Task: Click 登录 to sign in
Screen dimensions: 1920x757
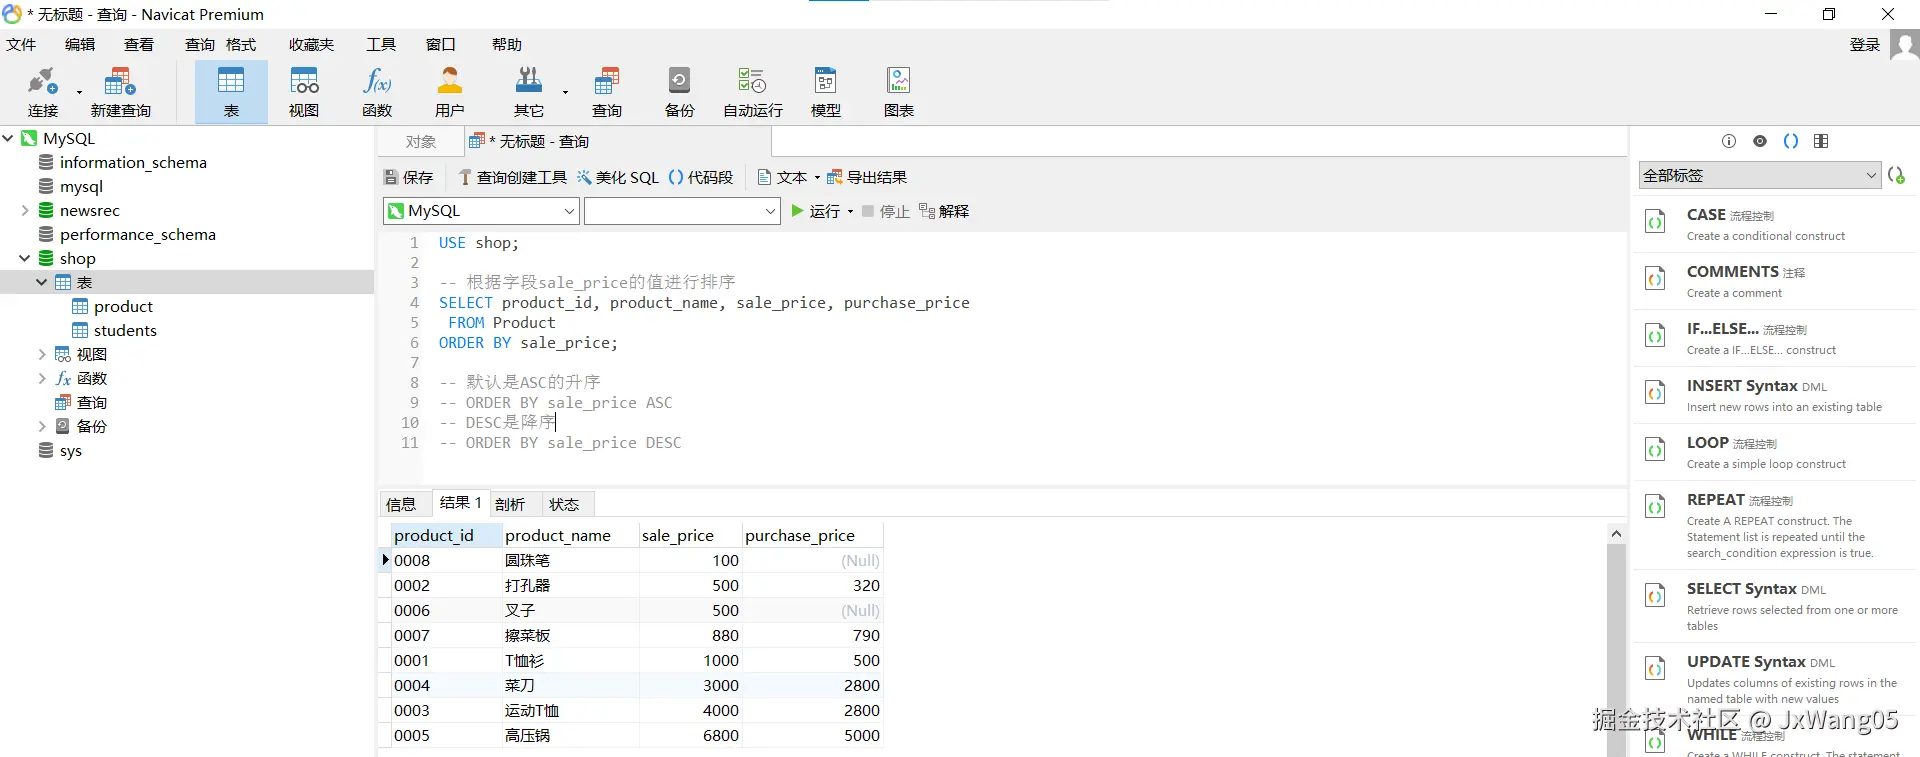Action: point(1864,45)
